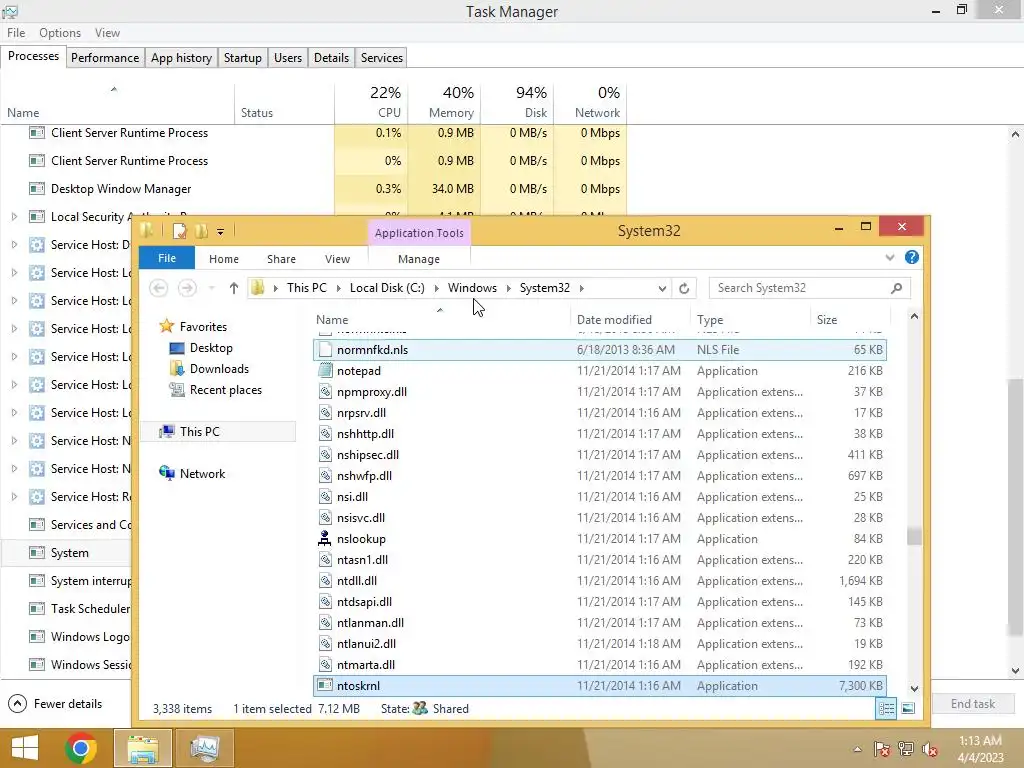Open the Windows Start button
Image resolution: width=1024 pixels, height=768 pixels.
coord(25,748)
